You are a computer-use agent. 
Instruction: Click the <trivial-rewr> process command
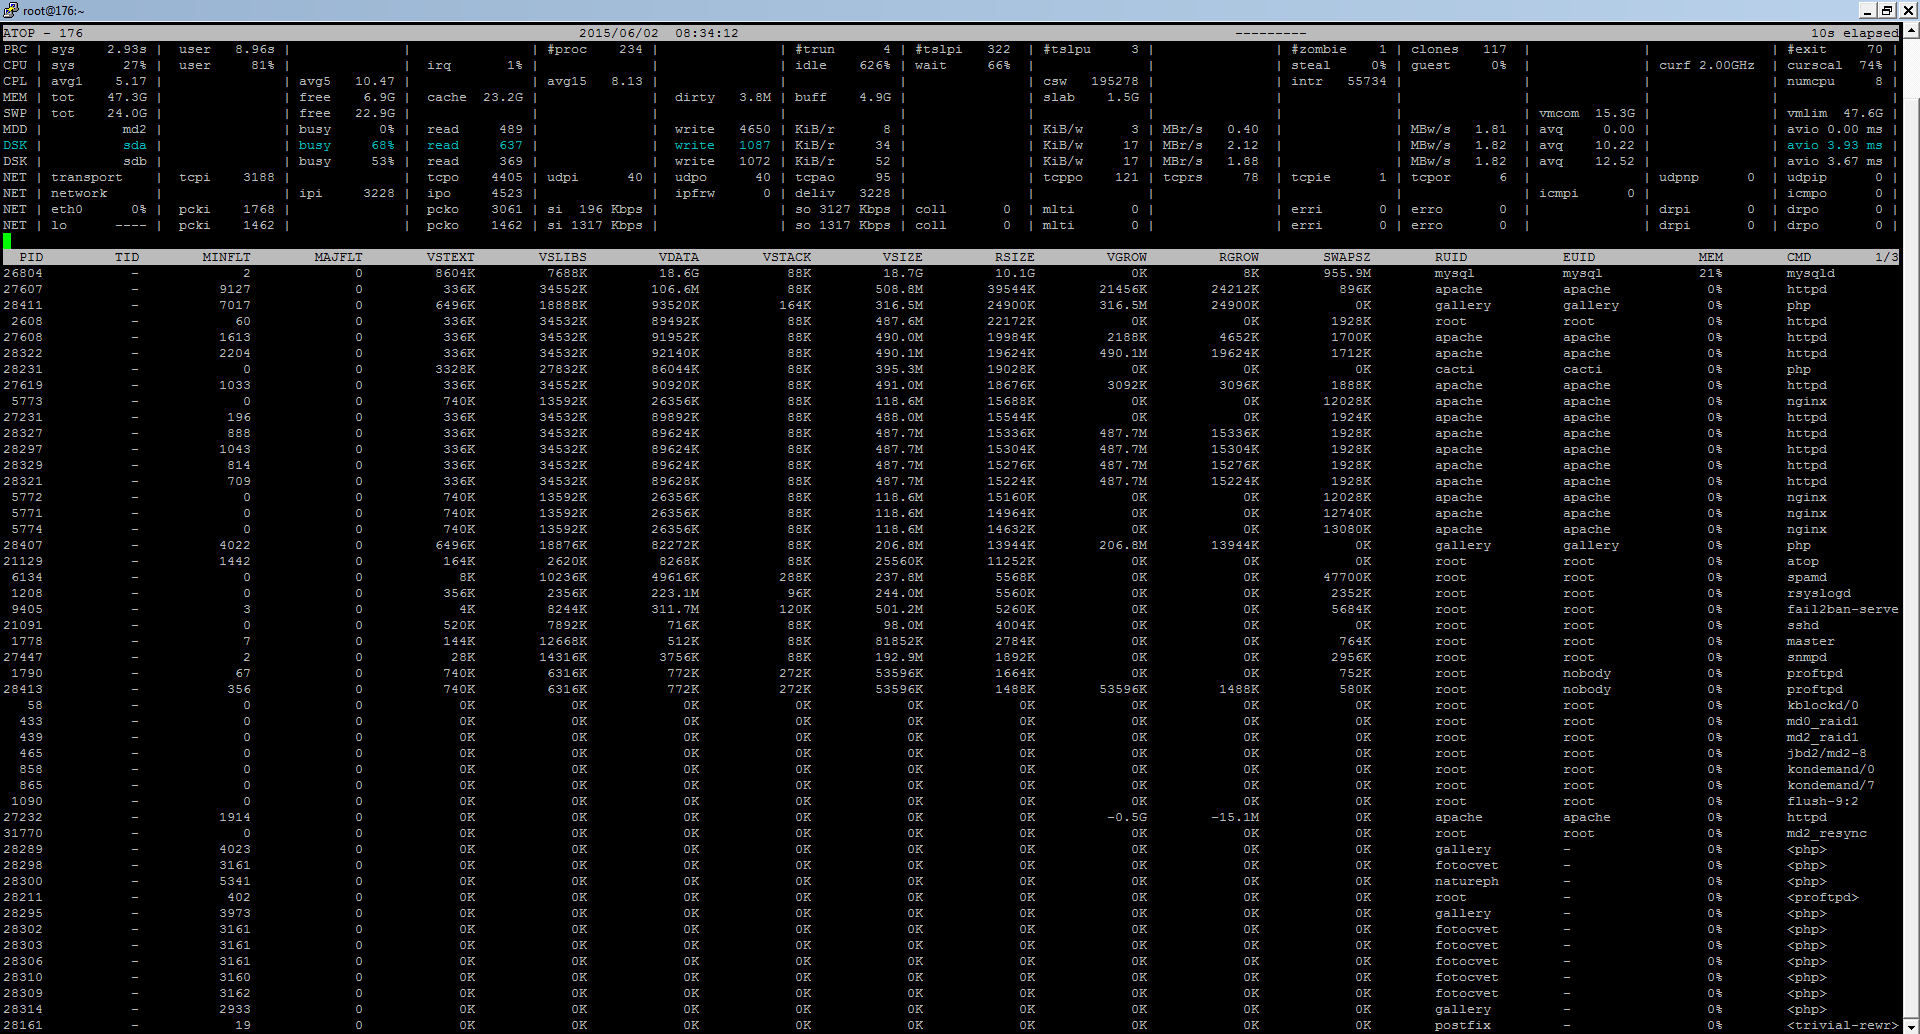pos(1843,1025)
